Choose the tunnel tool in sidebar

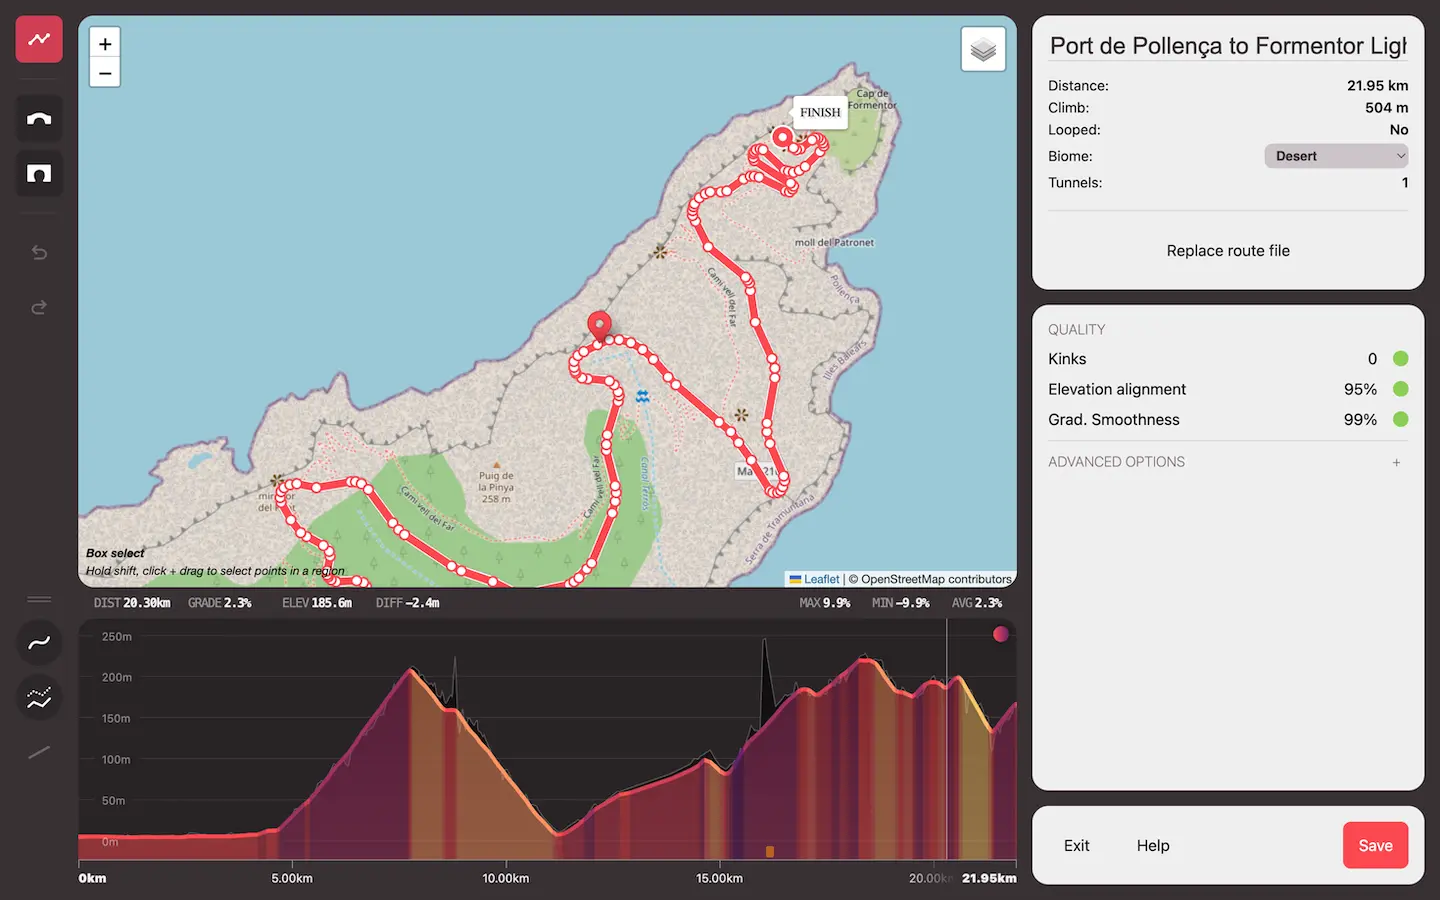coord(39,174)
